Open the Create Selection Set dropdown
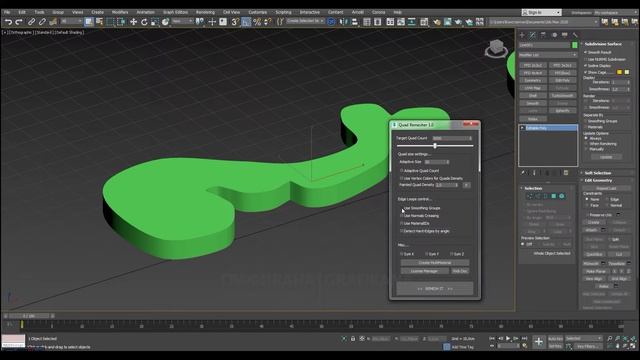This screenshot has width=640, height=360. click(305, 21)
